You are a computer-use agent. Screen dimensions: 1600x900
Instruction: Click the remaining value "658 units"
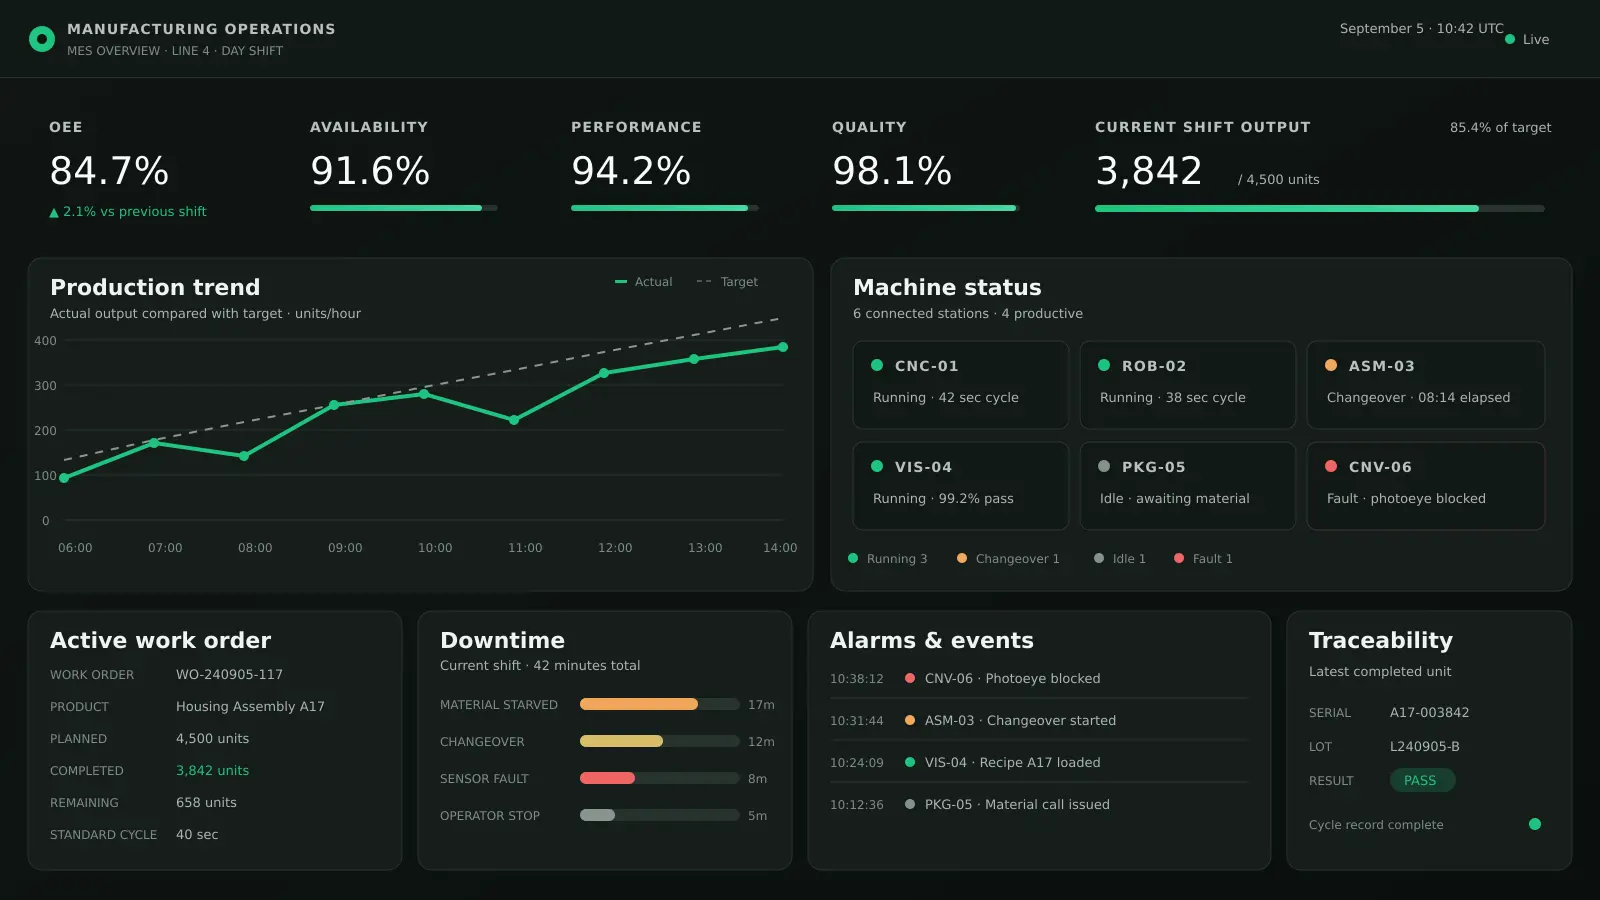pyautogui.click(x=206, y=802)
